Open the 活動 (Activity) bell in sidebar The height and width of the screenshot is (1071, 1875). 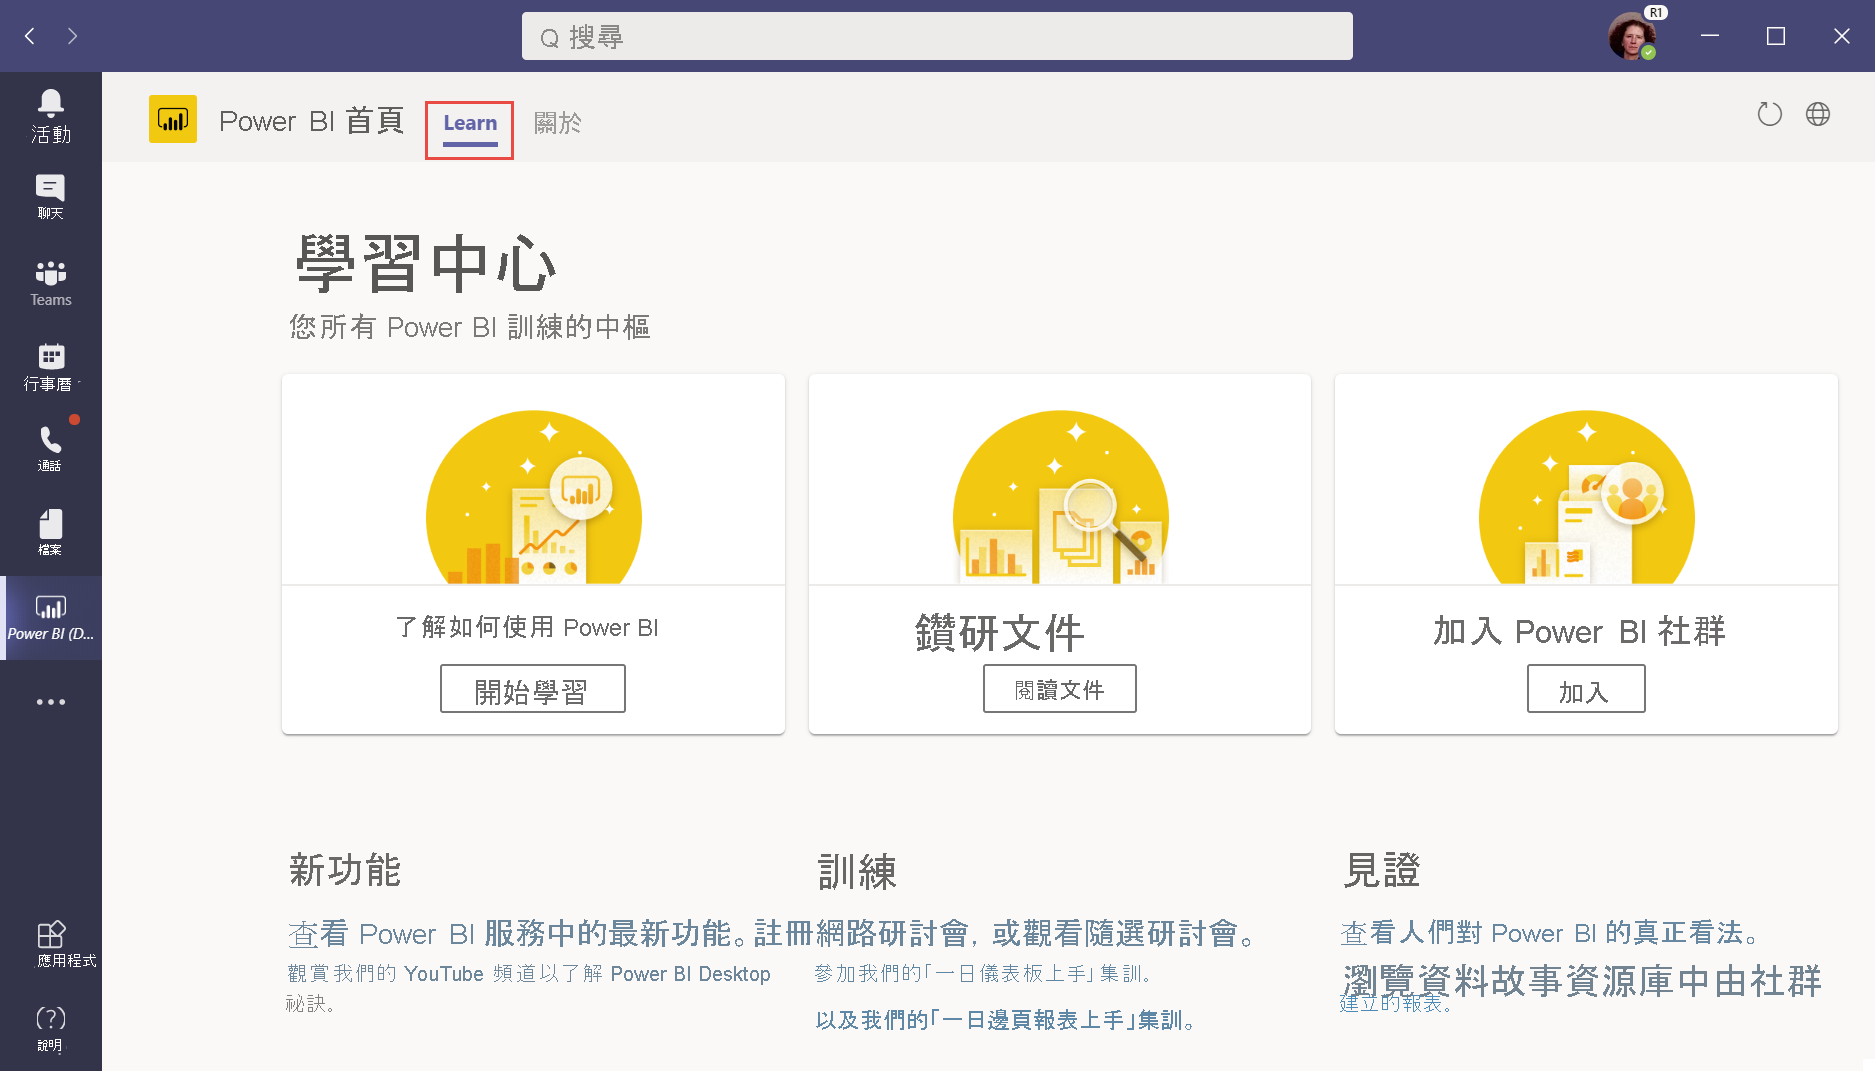tap(51, 116)
